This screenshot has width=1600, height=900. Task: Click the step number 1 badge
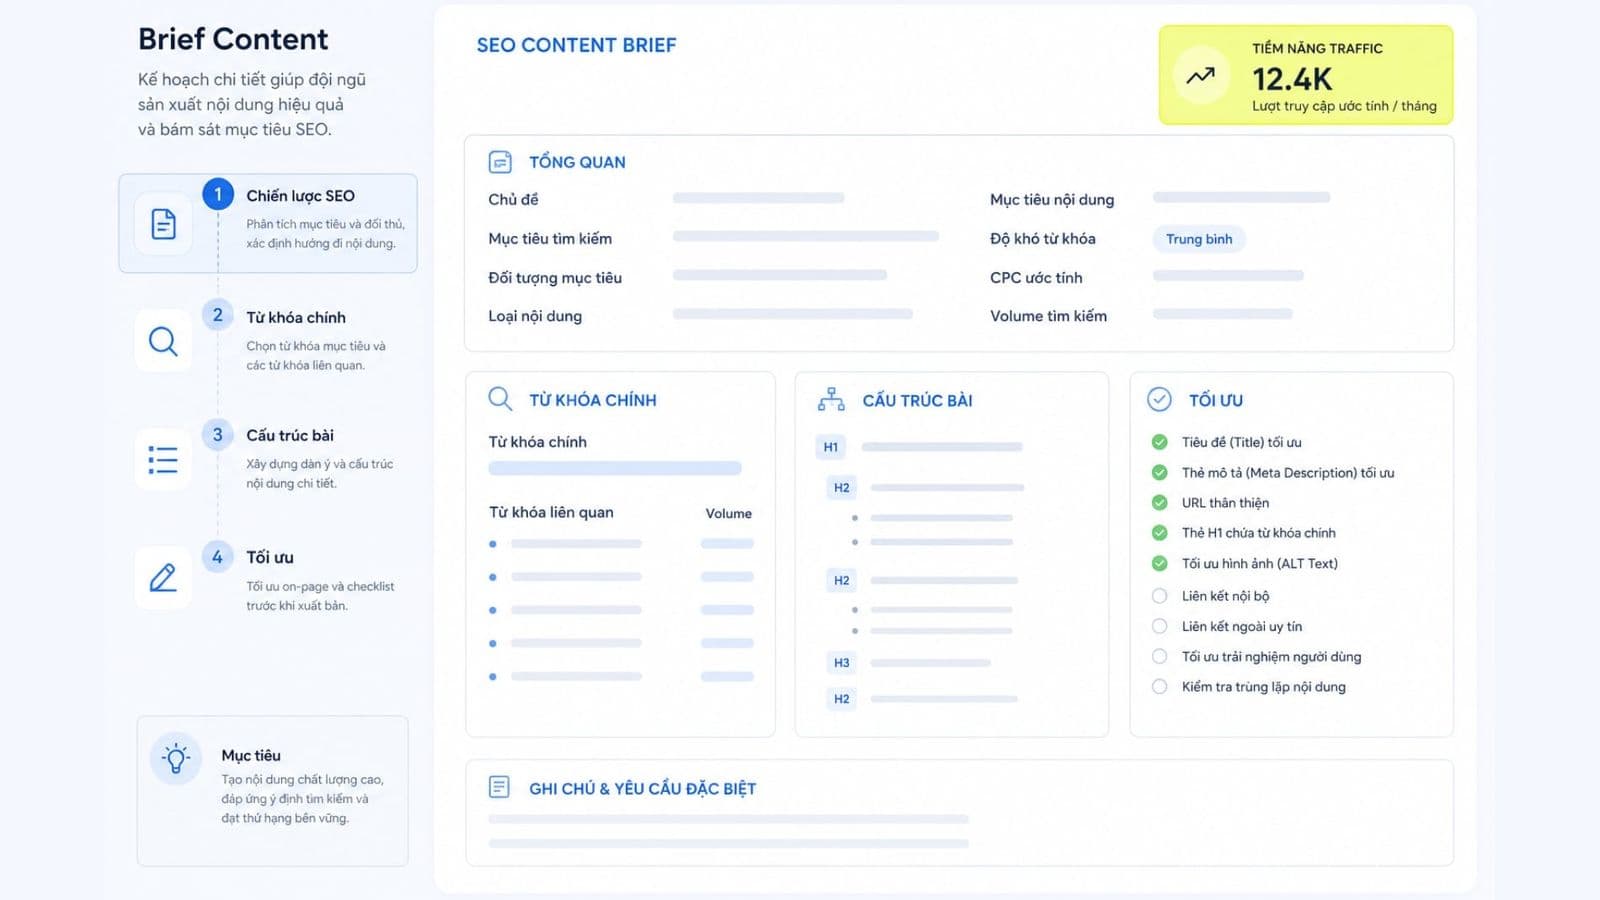(x=218, y=194)
